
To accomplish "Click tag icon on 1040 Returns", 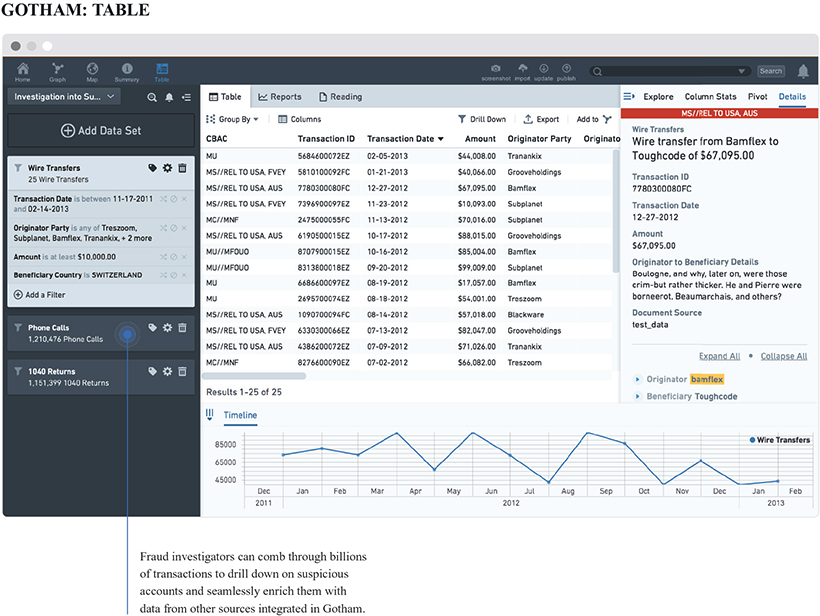I will tap(152, 371).
